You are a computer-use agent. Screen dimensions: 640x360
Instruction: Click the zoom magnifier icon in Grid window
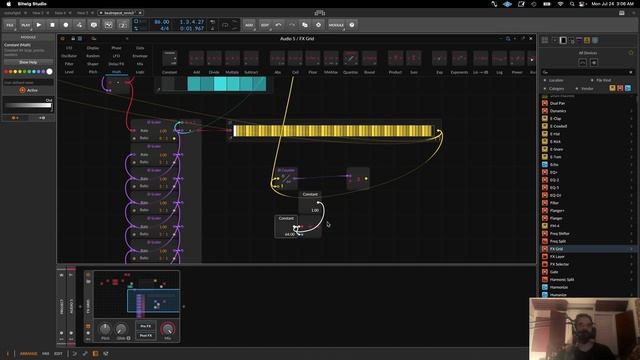[508, 38]
